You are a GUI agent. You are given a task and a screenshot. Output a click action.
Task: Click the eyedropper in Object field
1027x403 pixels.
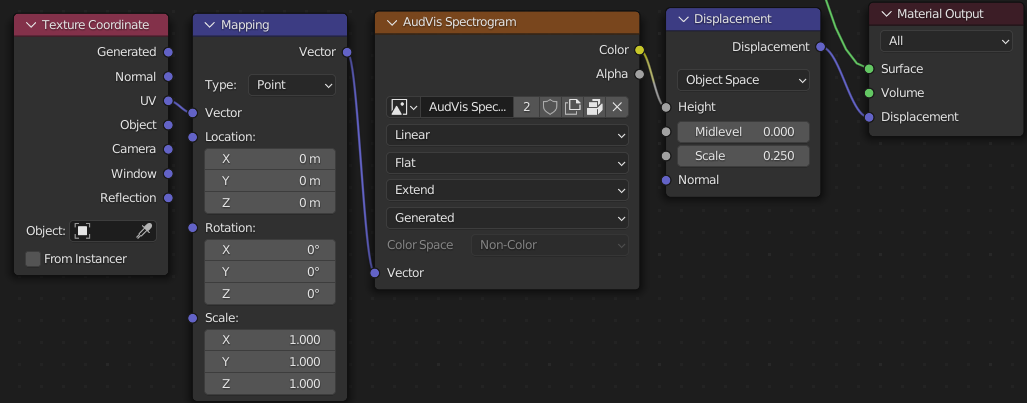[x=143, y=231]
